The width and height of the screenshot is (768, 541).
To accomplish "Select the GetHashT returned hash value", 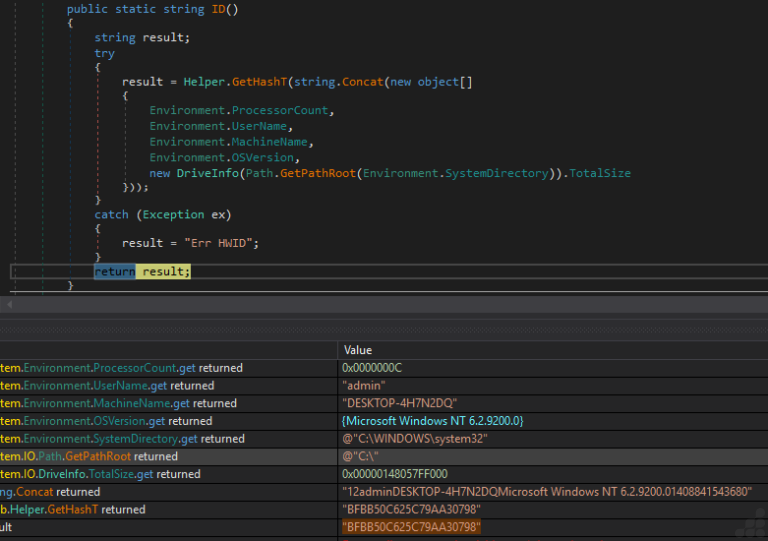I will coord(411,509).
